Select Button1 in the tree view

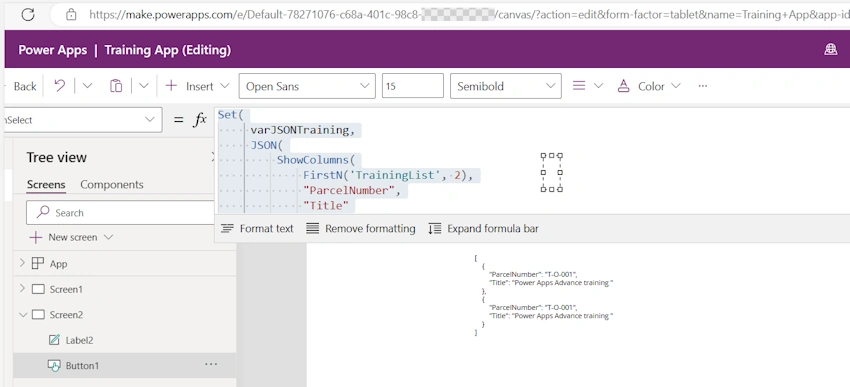click(x=82, y=366)
